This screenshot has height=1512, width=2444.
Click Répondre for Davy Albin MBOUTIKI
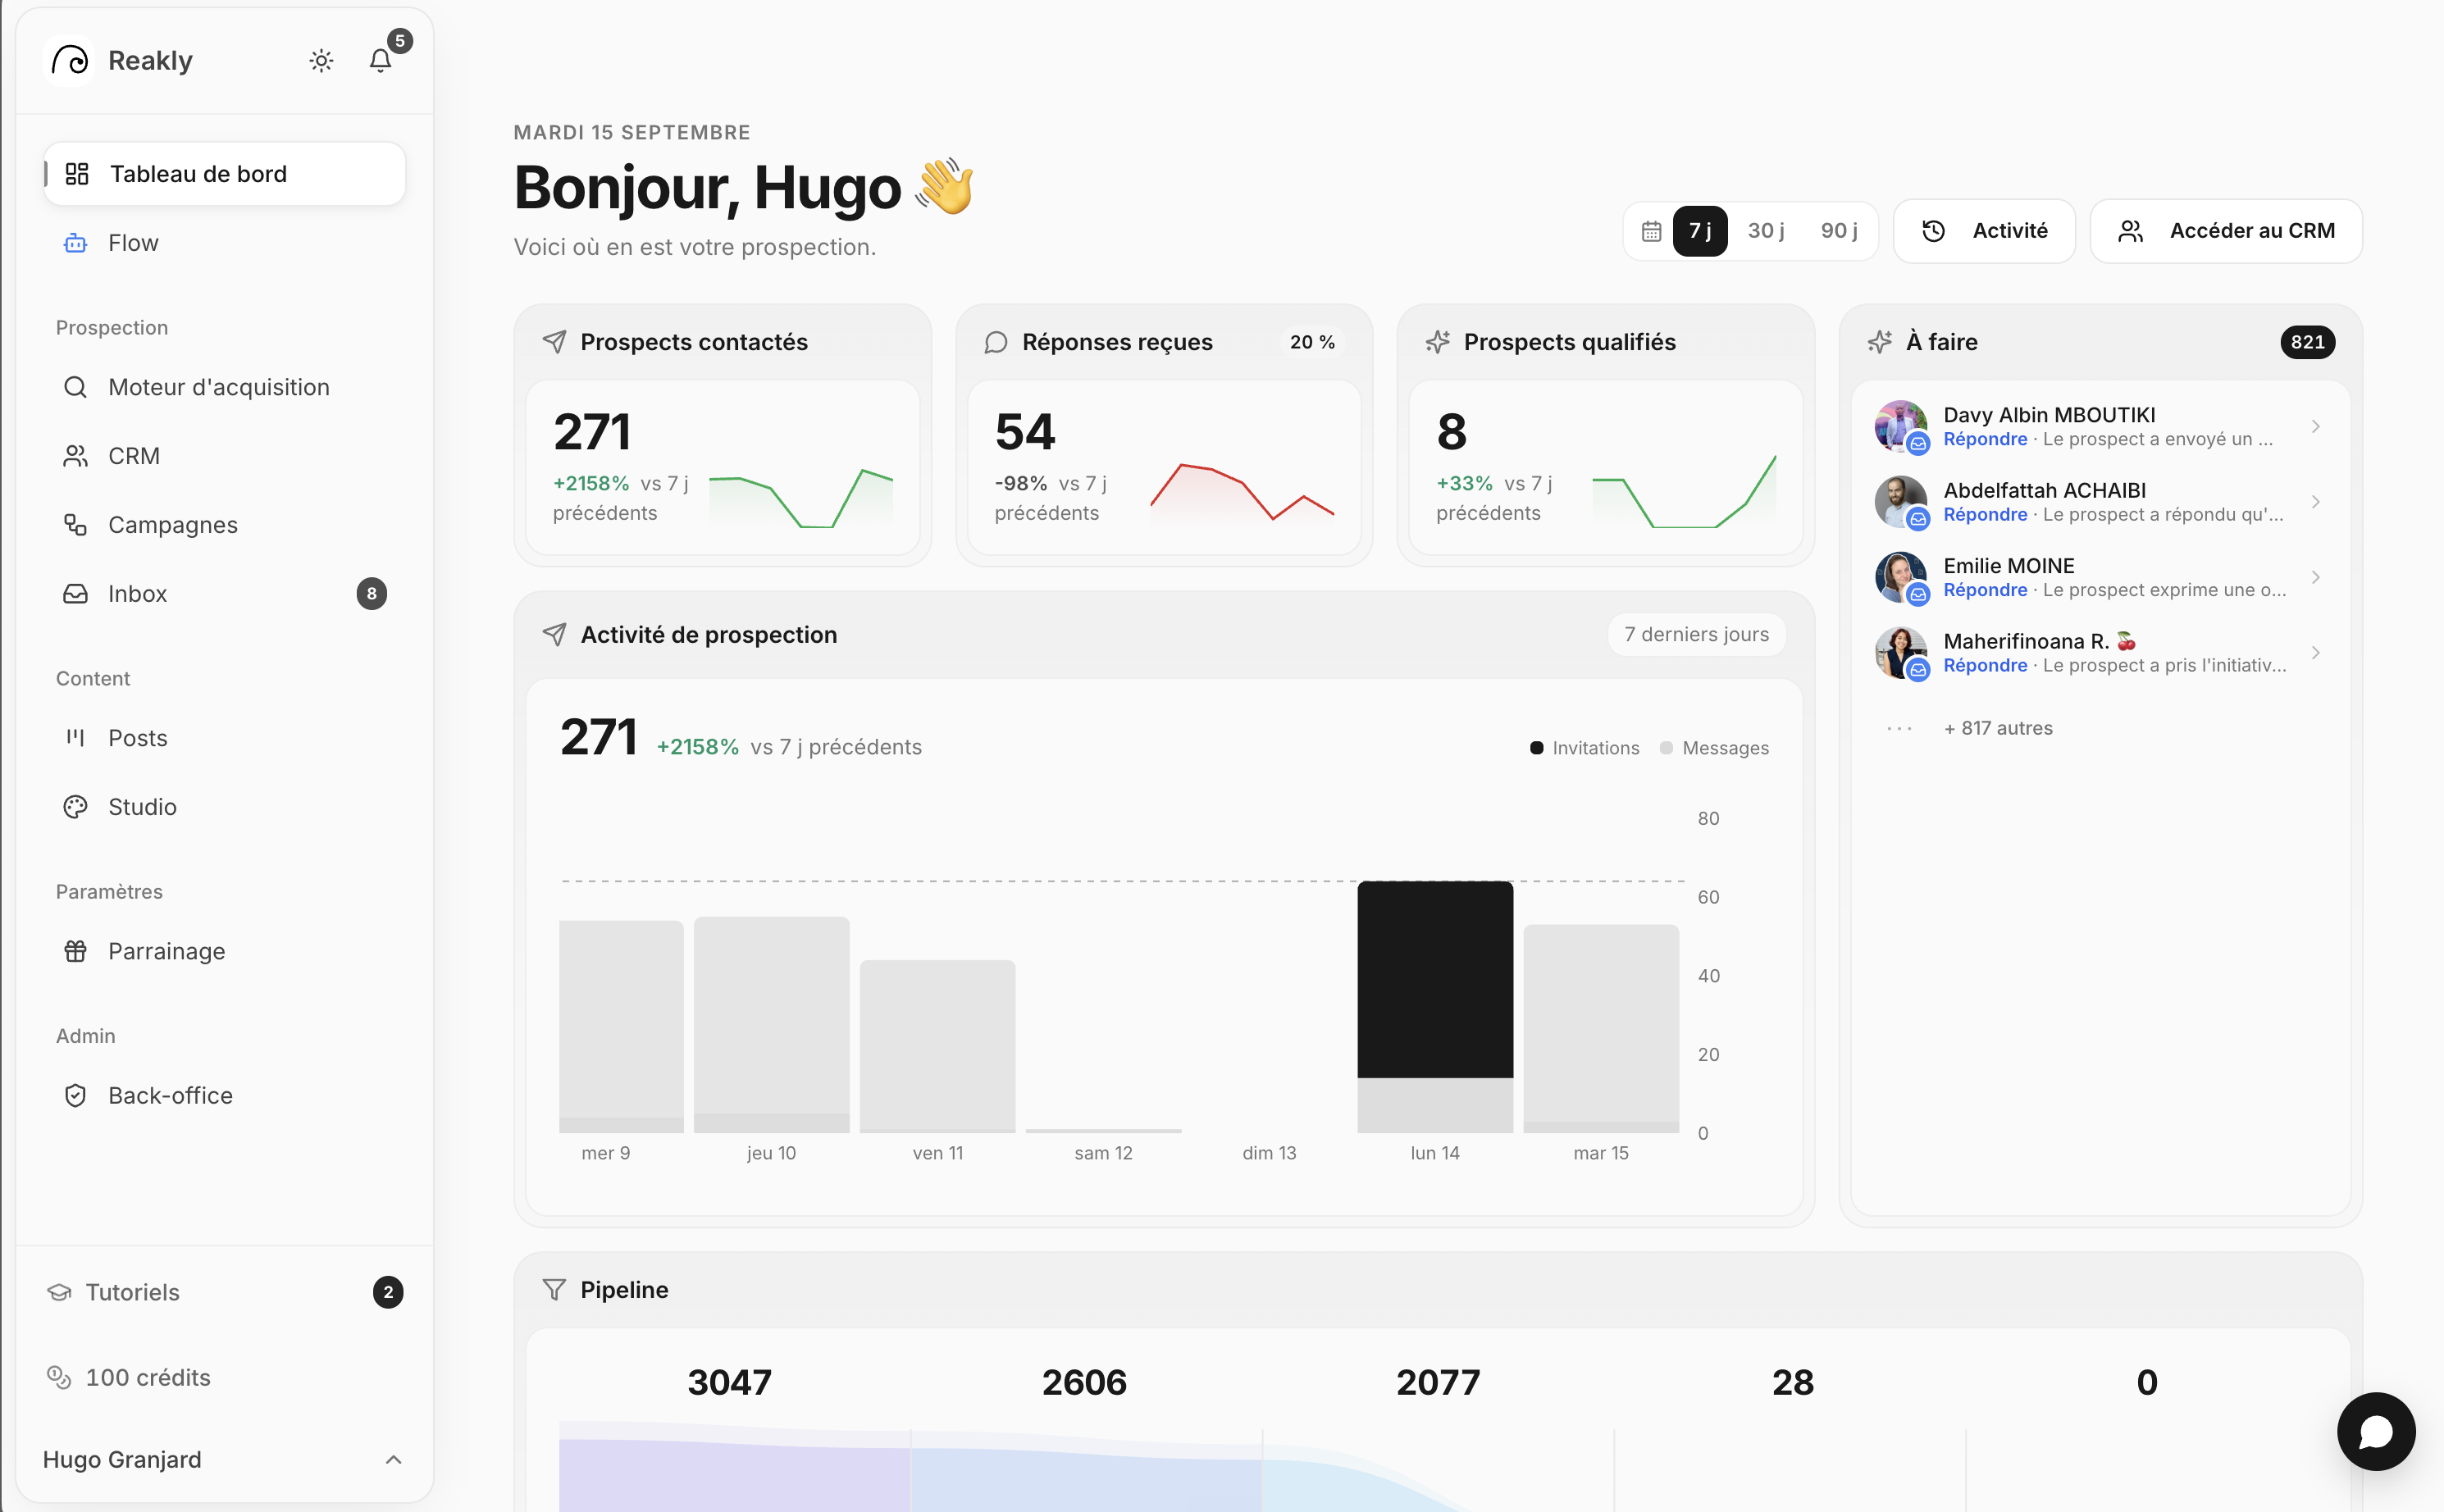coord(1985,439)
